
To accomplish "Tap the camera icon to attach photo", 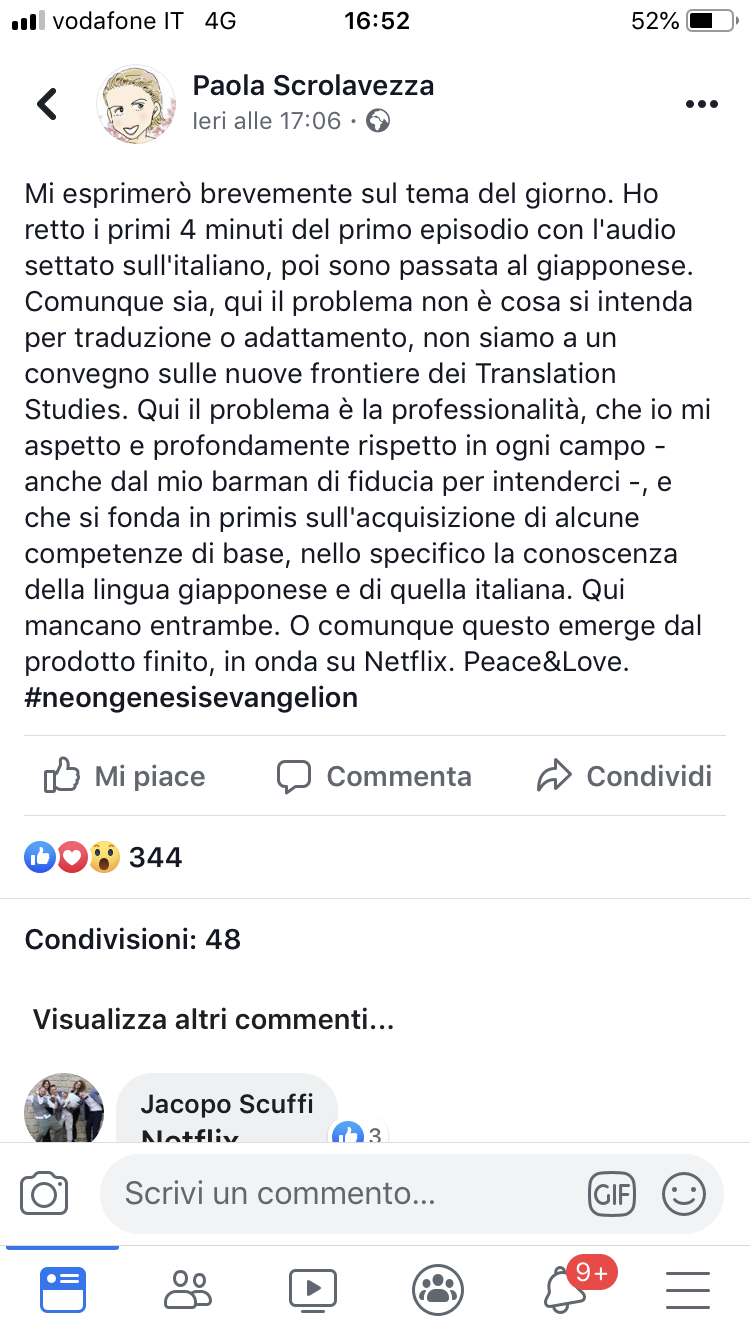I will 45,1194.
